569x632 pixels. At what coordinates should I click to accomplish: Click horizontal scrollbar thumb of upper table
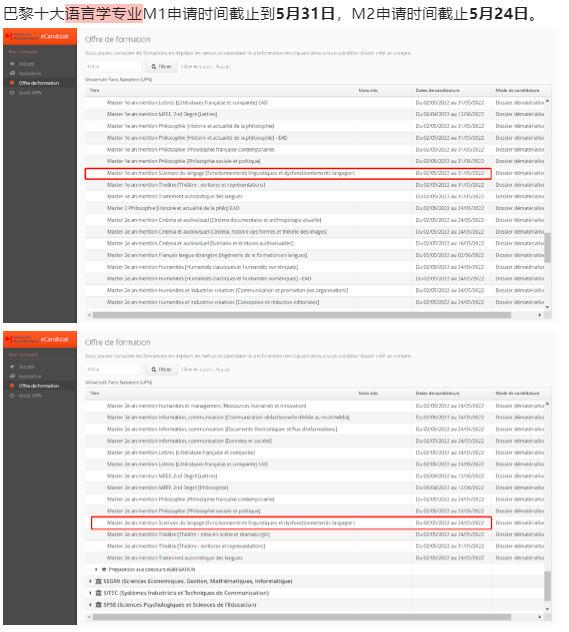[302, 315]
